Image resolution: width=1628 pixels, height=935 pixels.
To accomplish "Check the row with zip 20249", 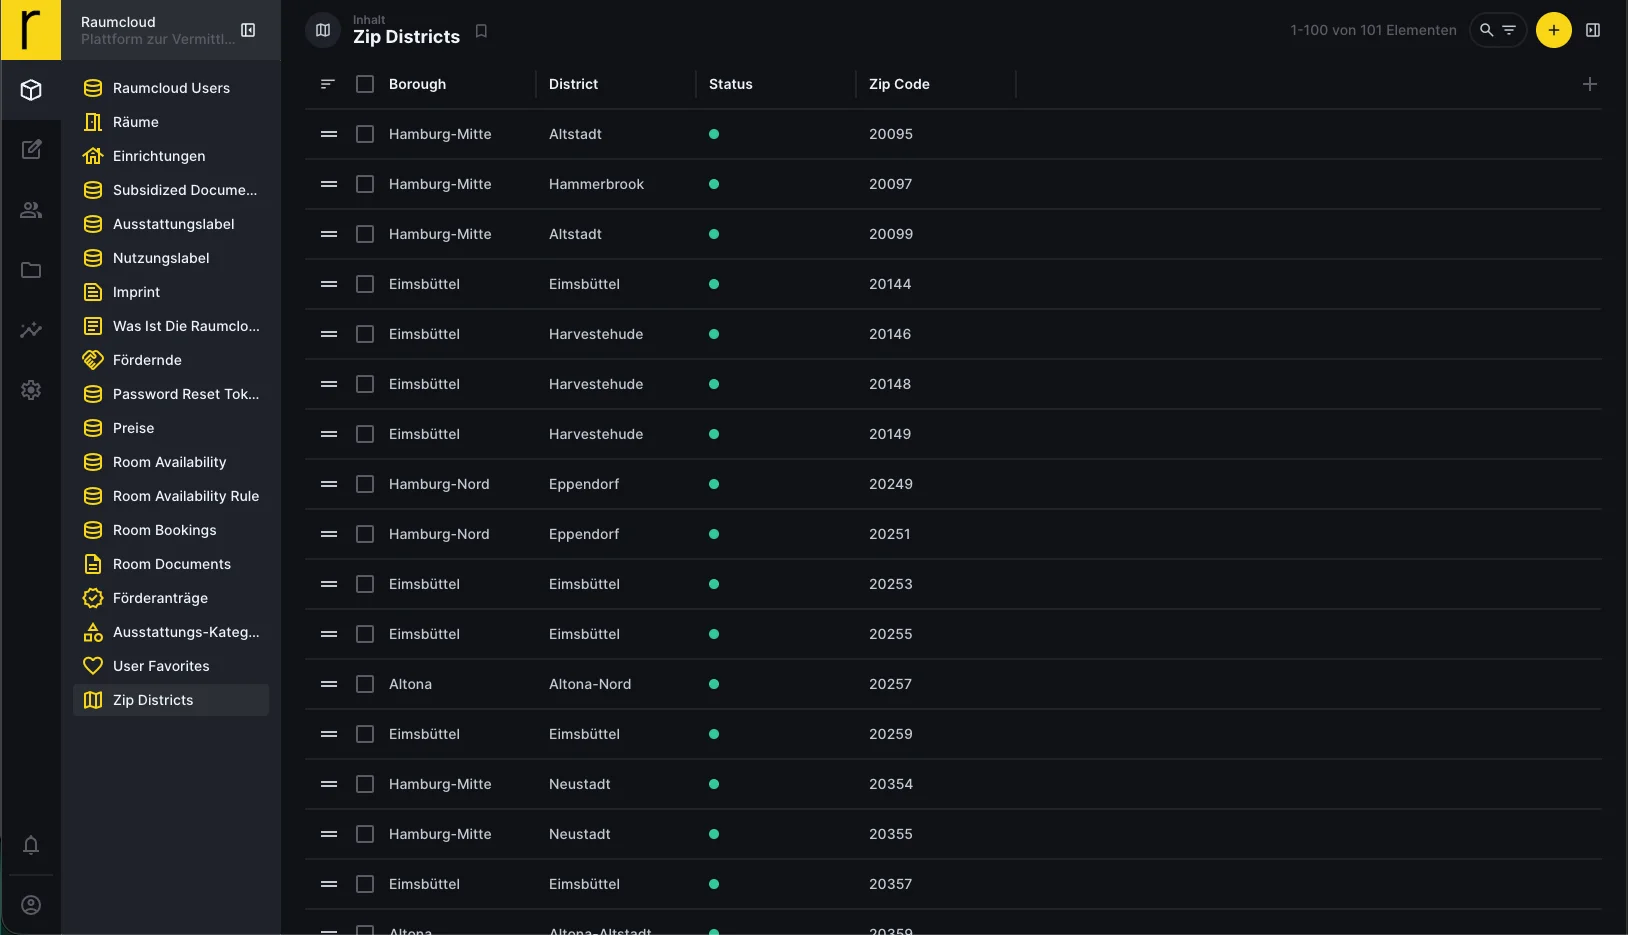I will (x=365, y=484).
